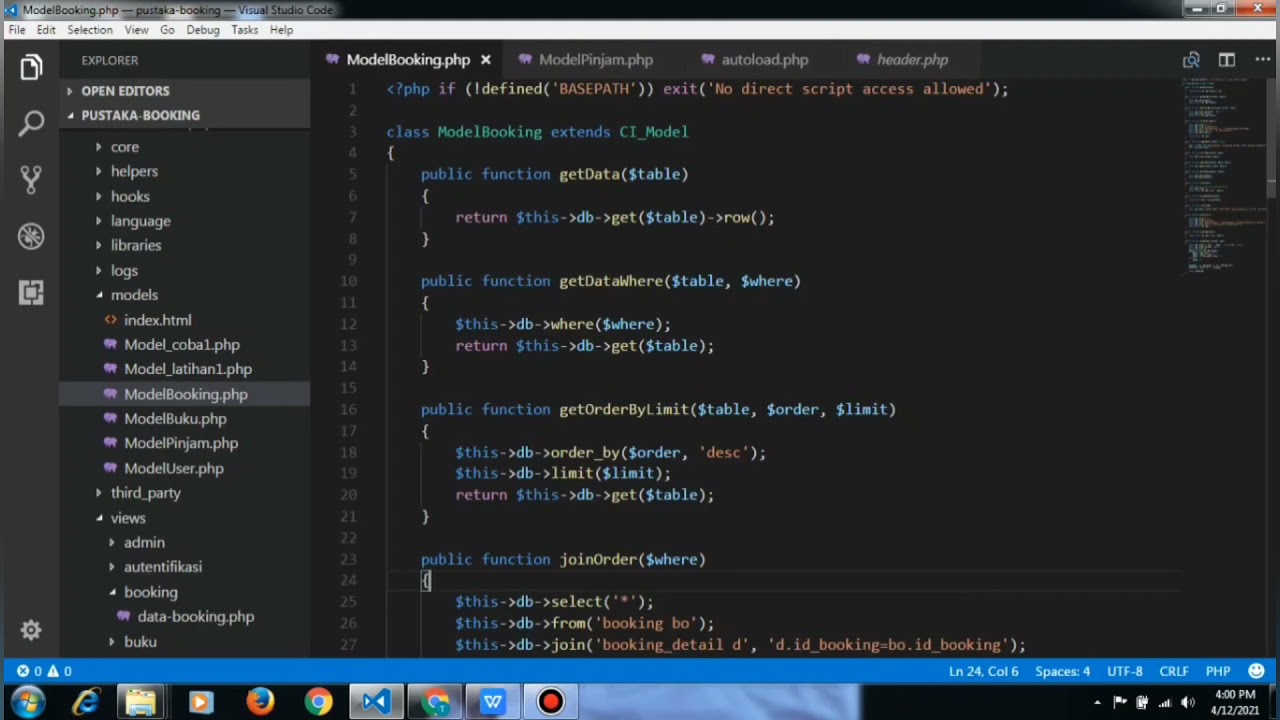Switch to the autoload.php tab
This screenshot has width=1280, height=720.
point(764,60)
